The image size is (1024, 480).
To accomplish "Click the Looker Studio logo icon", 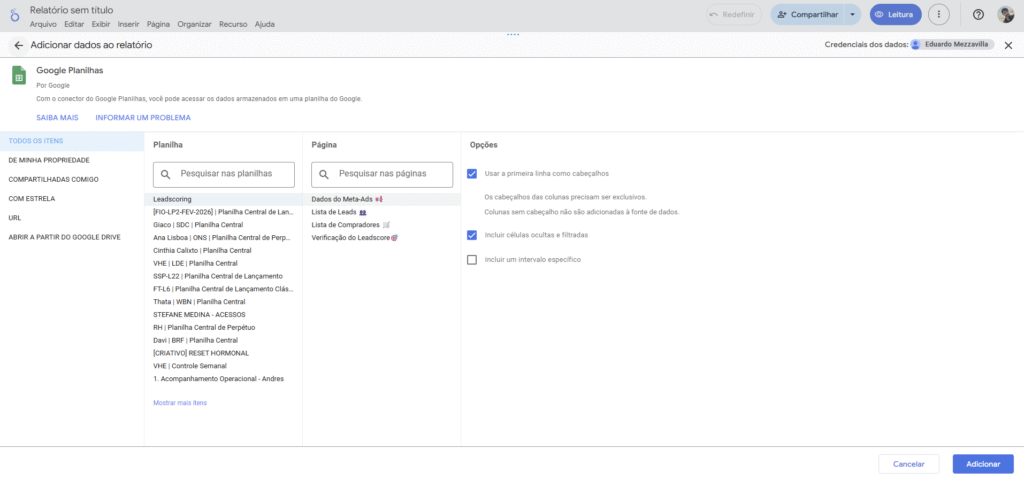I will click(12, 15).
